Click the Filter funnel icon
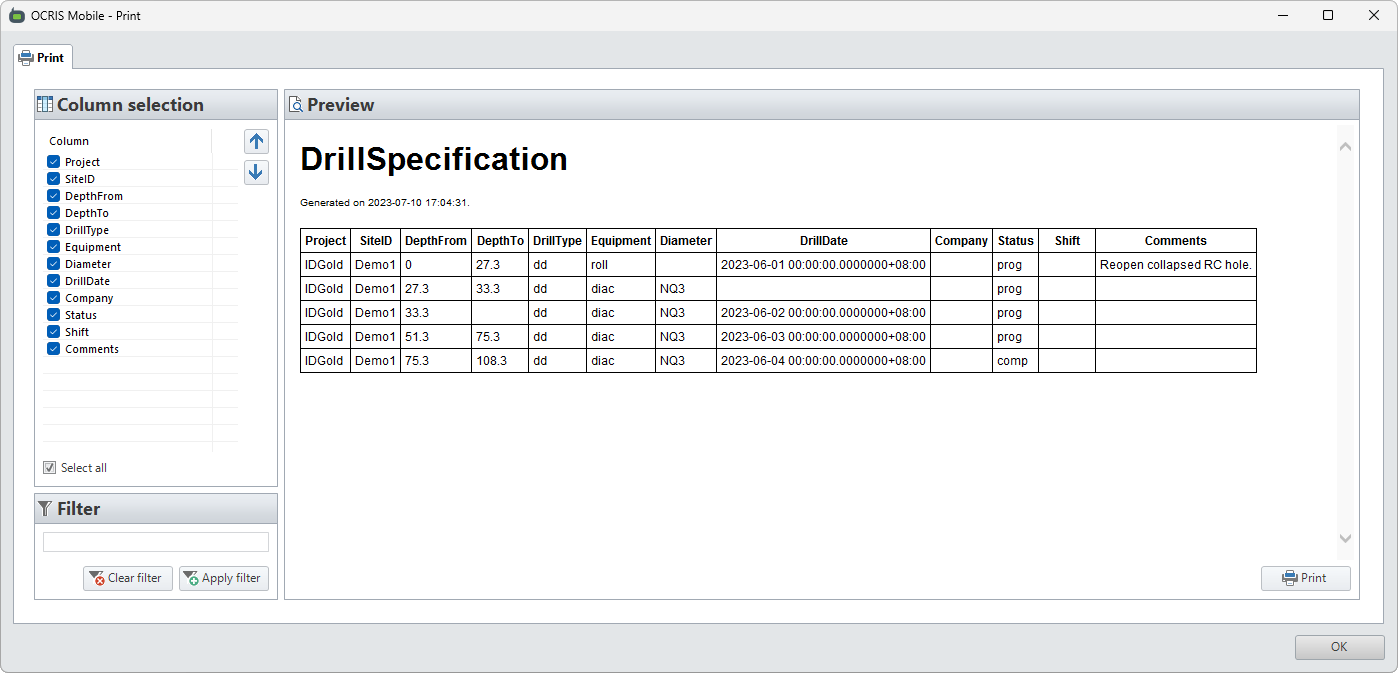This screenshot has height=673, width=1398. tap(45, 509)
